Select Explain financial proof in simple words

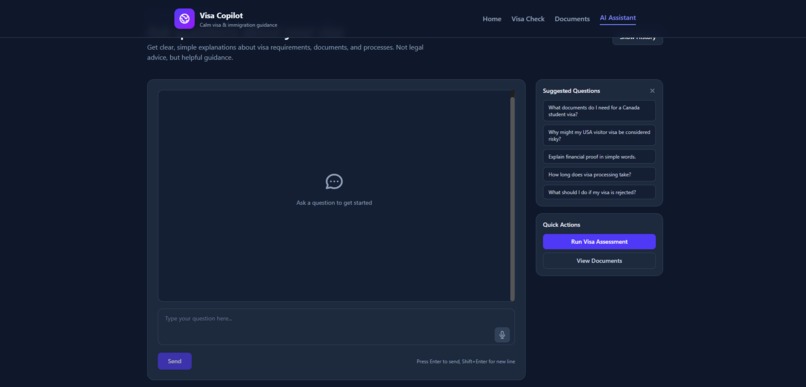tap(599, 157)
